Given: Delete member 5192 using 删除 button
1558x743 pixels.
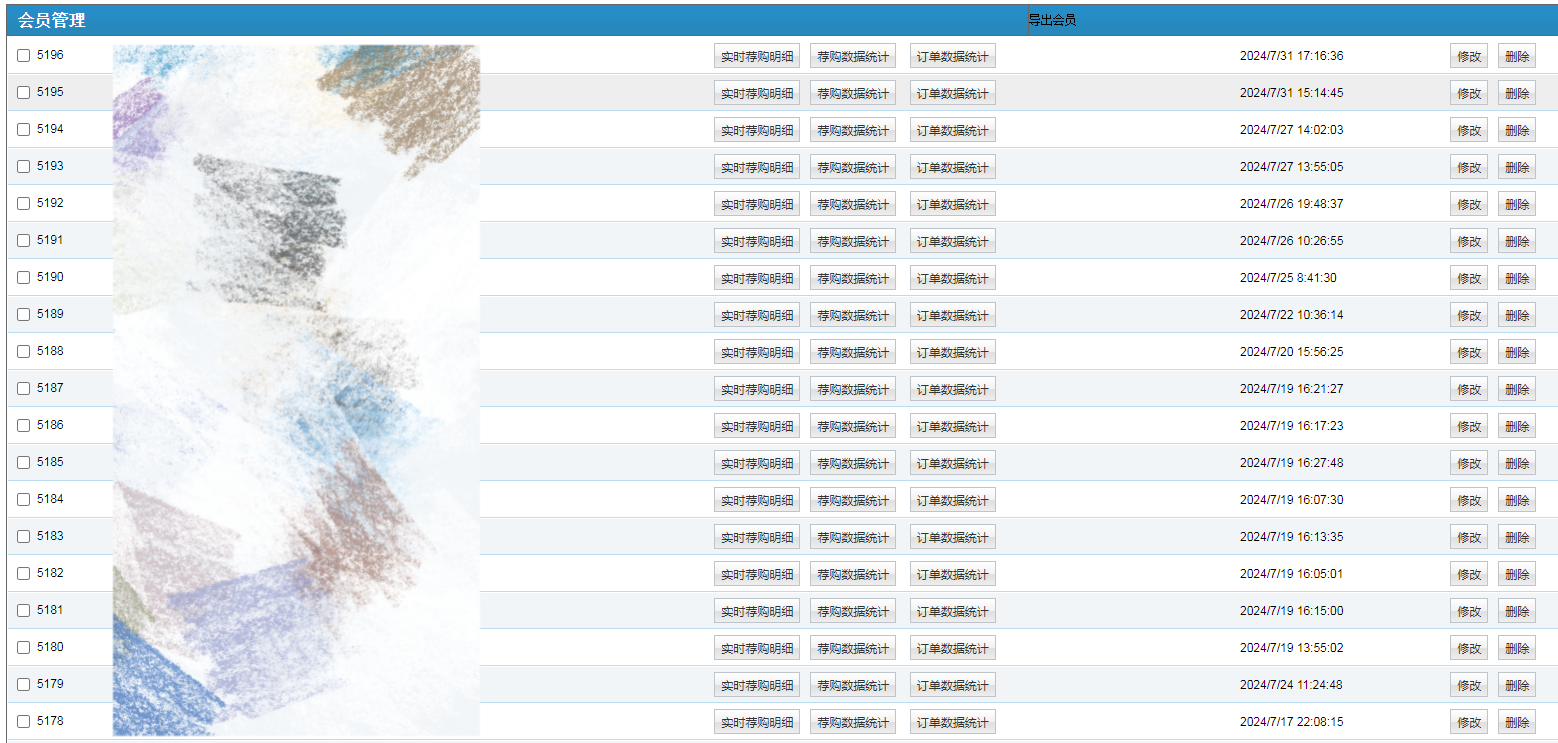Looking at the screenshot, I should [1516, 205].
